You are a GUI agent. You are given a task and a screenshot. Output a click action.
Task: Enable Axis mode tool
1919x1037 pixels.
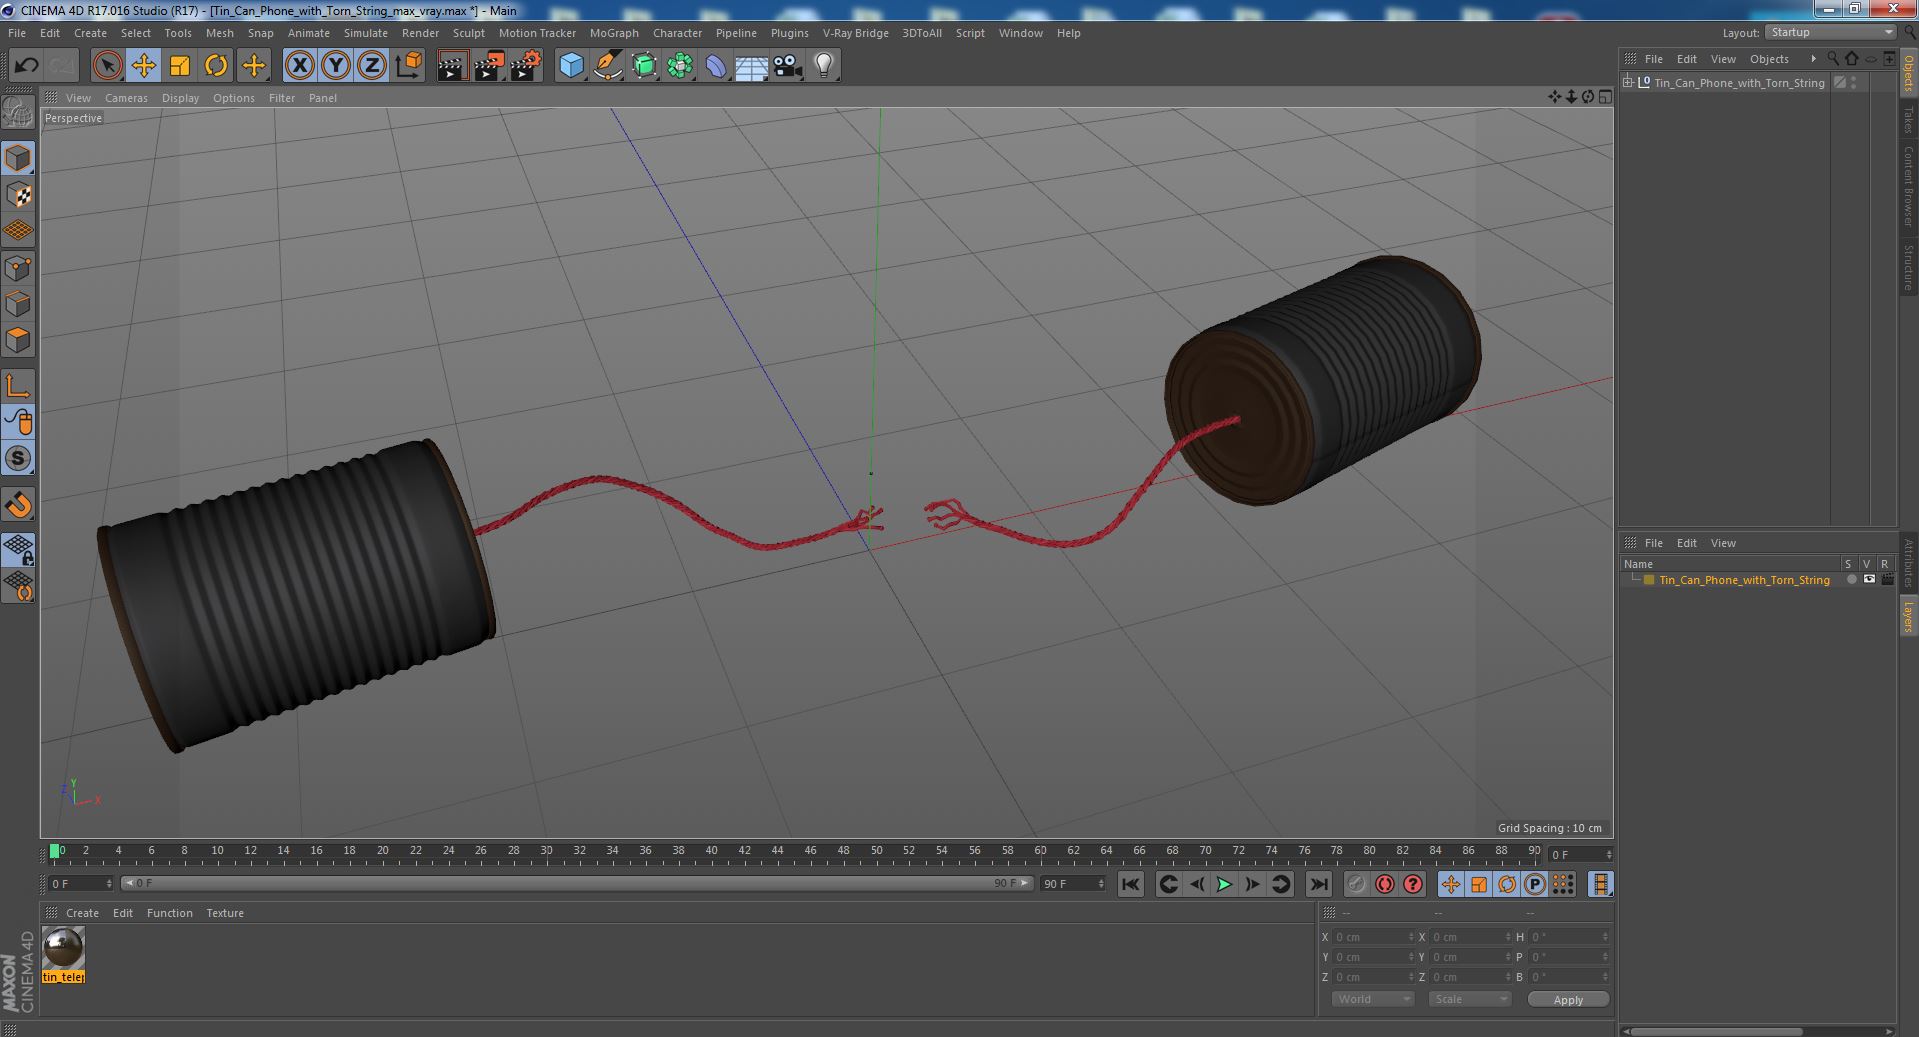click(x=18, y=386)
